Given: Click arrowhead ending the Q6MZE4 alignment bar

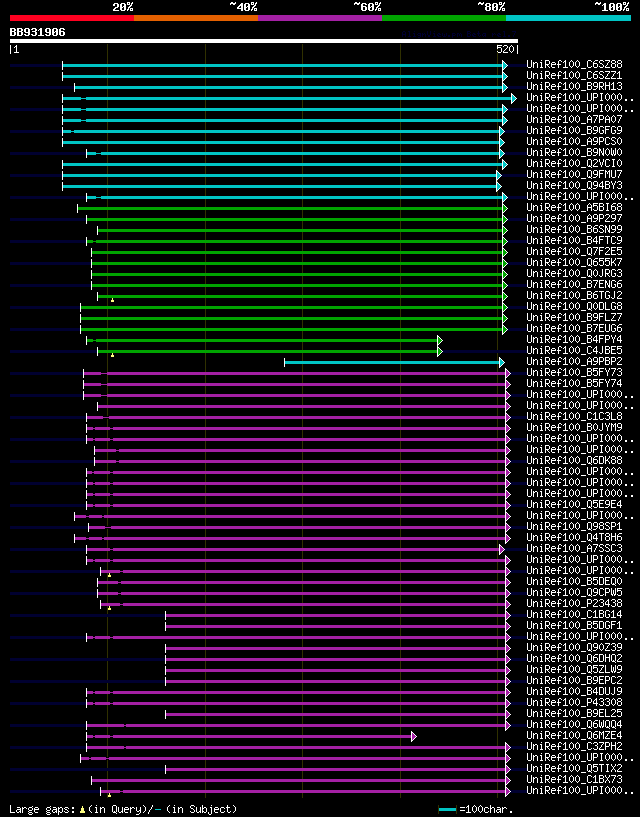Looking at the screenshot, I should tap(414, 736).
